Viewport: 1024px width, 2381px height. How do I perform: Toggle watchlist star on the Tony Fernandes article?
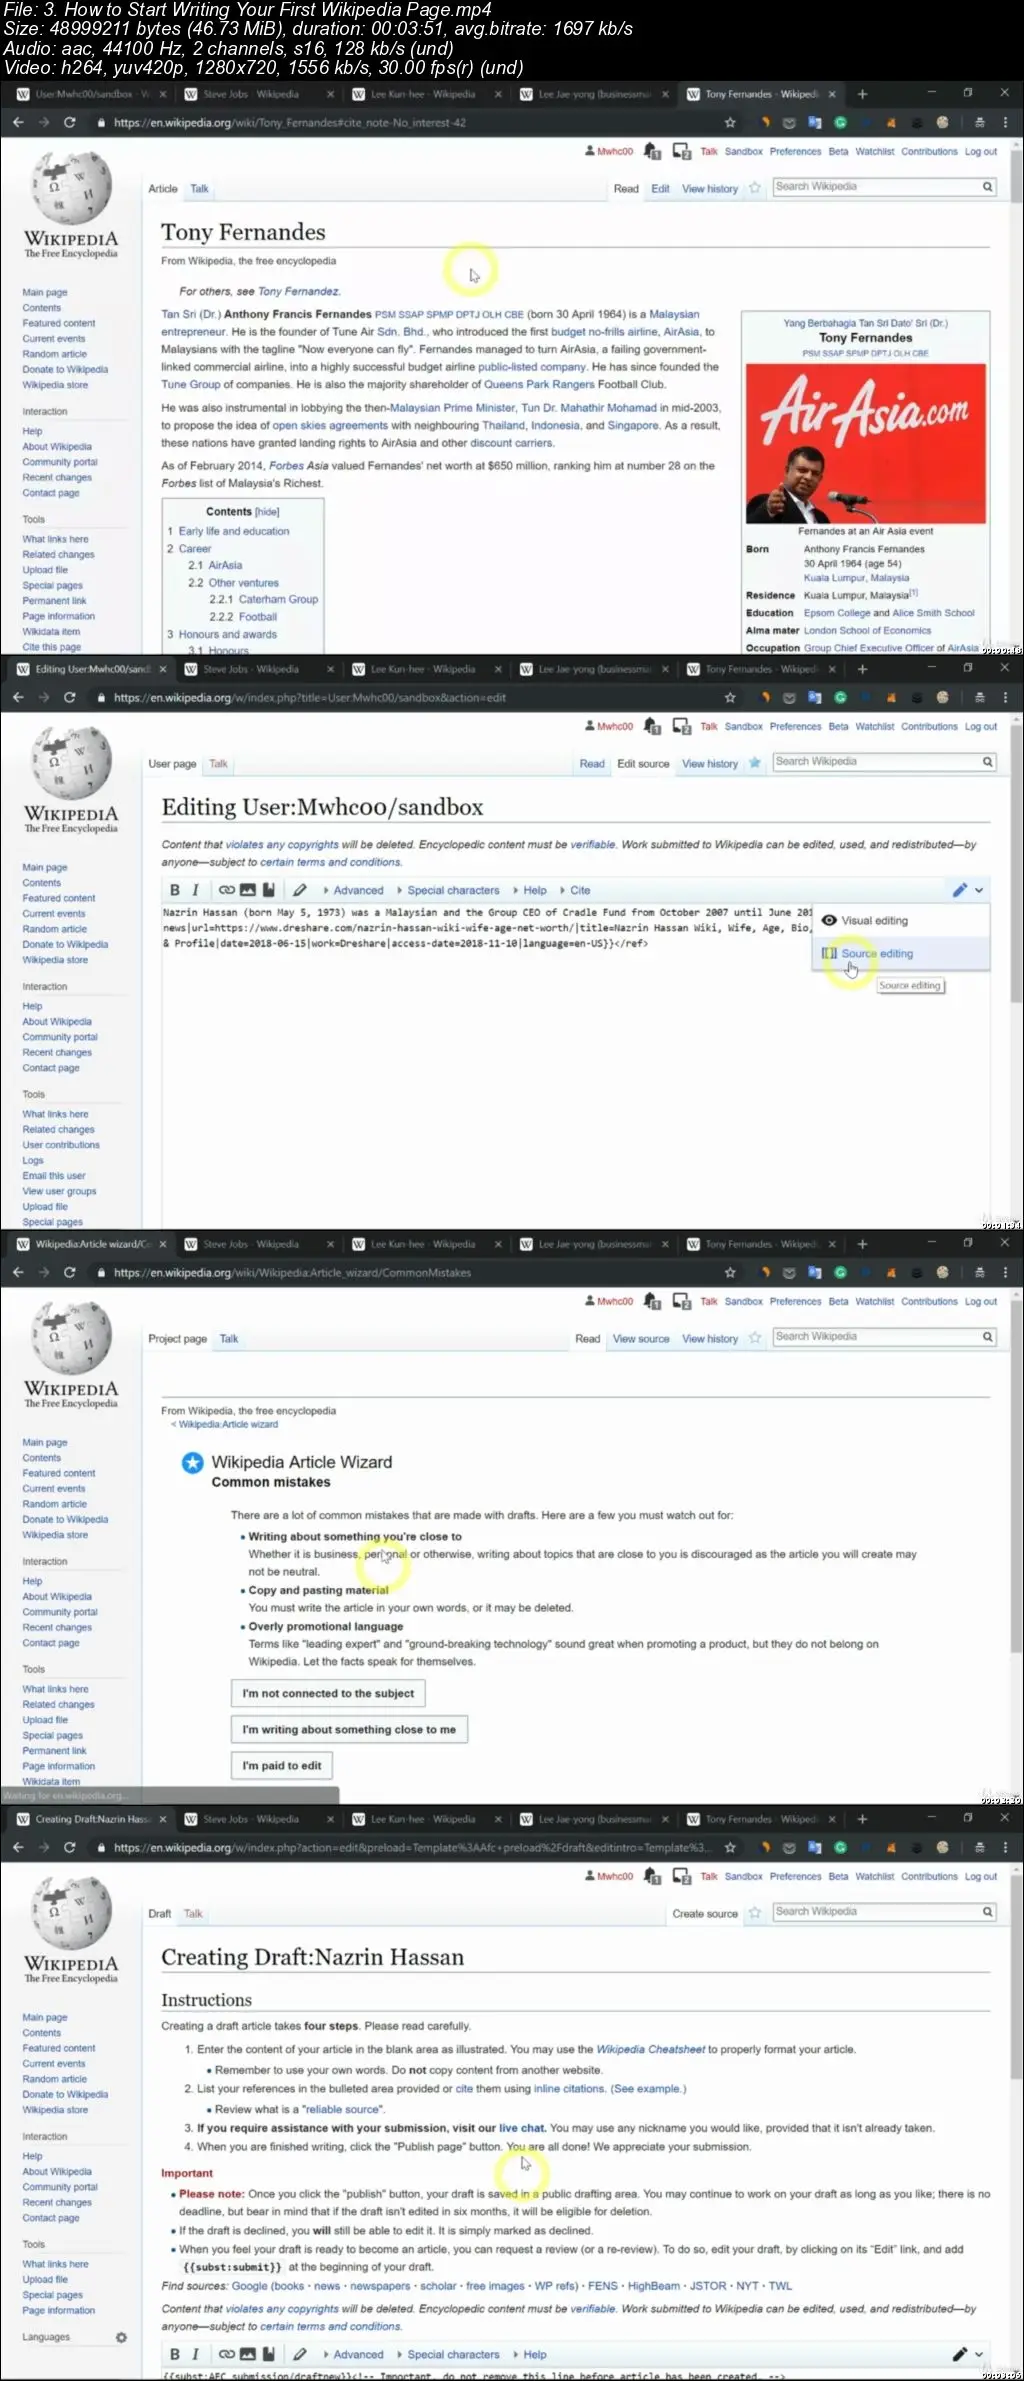click(x=755, y=188)
